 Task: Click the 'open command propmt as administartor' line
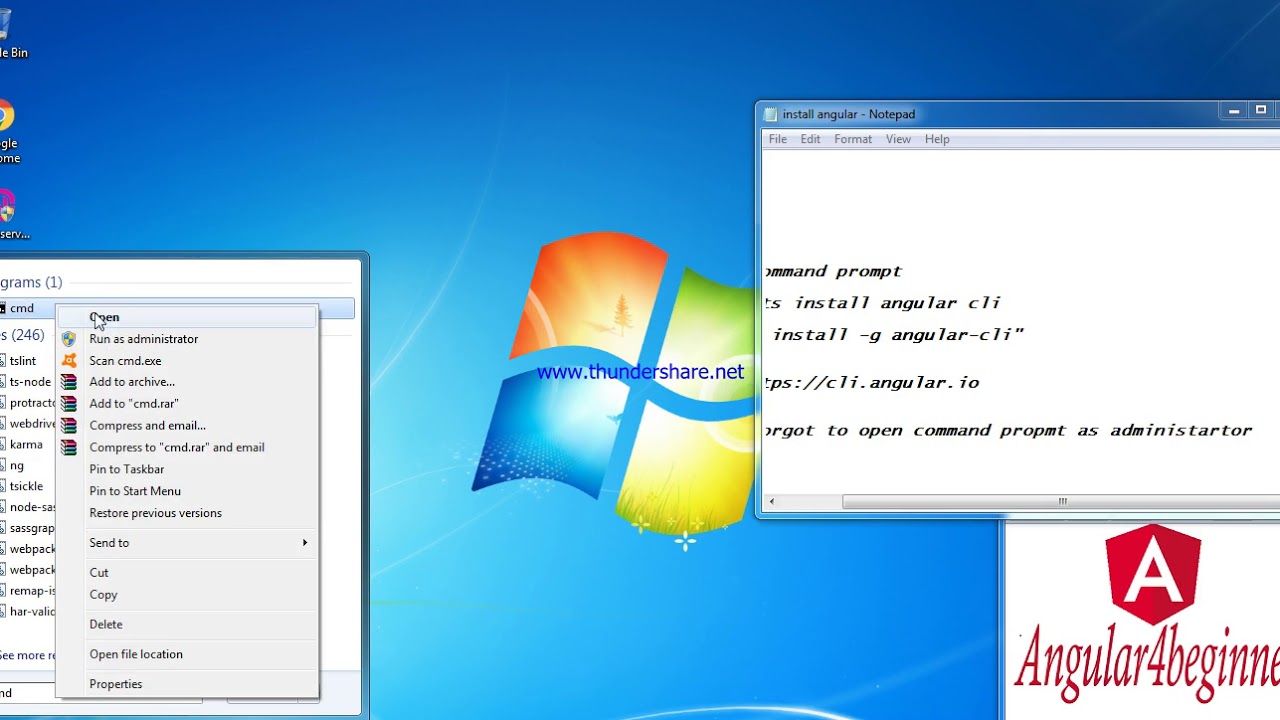point(1008,431)
